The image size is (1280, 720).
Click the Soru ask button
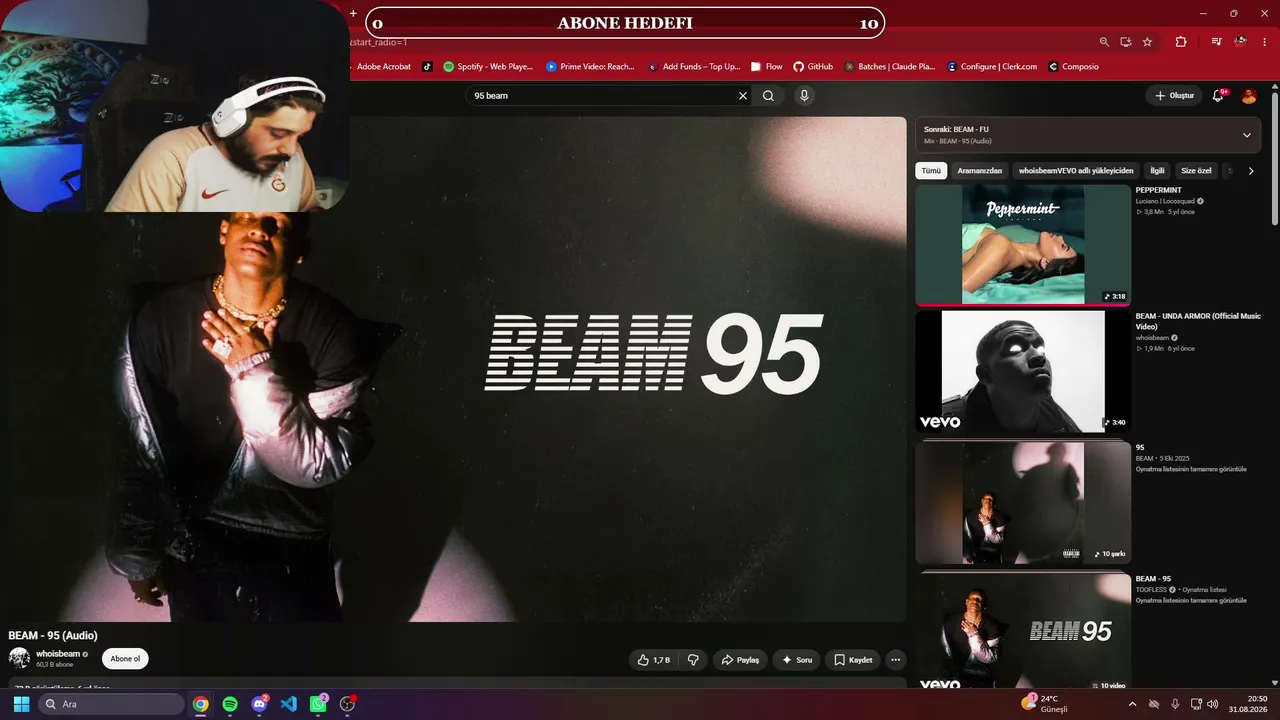(x=797, y=660)
